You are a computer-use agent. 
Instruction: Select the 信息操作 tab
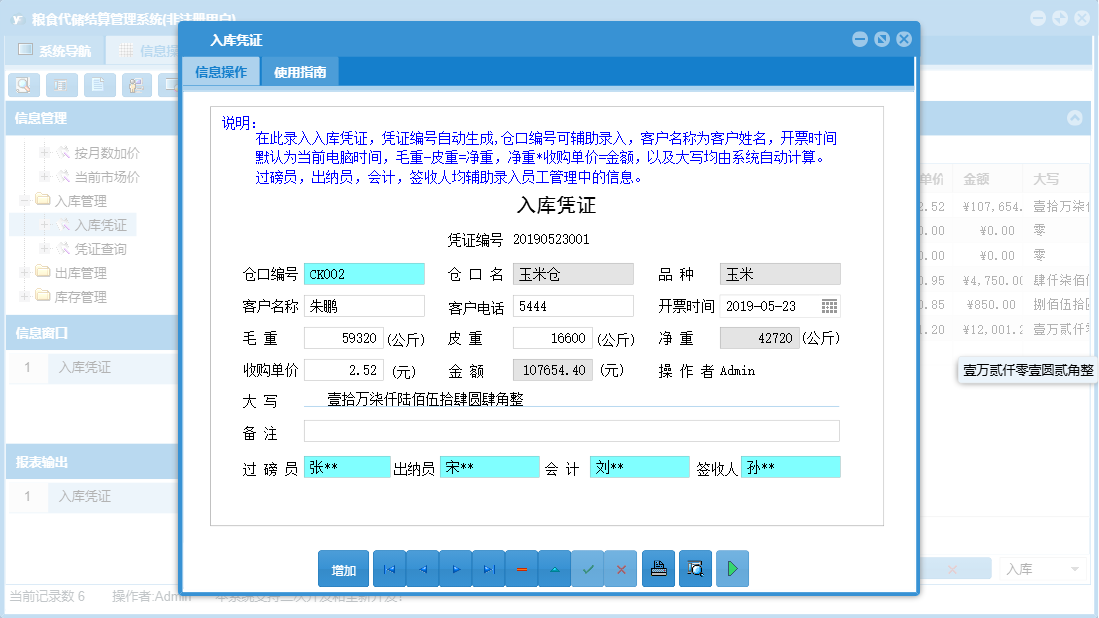pyautogui.click(x=220, y=72)
